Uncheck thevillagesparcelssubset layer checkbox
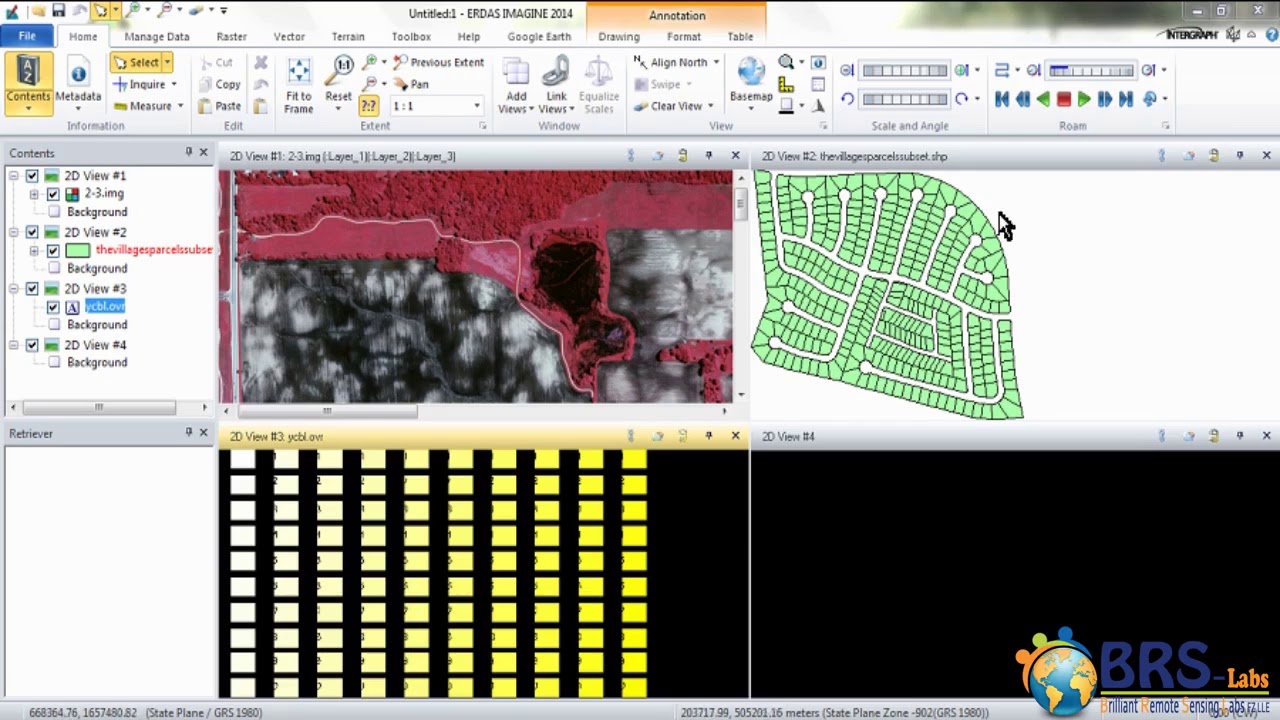 click(x=53, y=250)
